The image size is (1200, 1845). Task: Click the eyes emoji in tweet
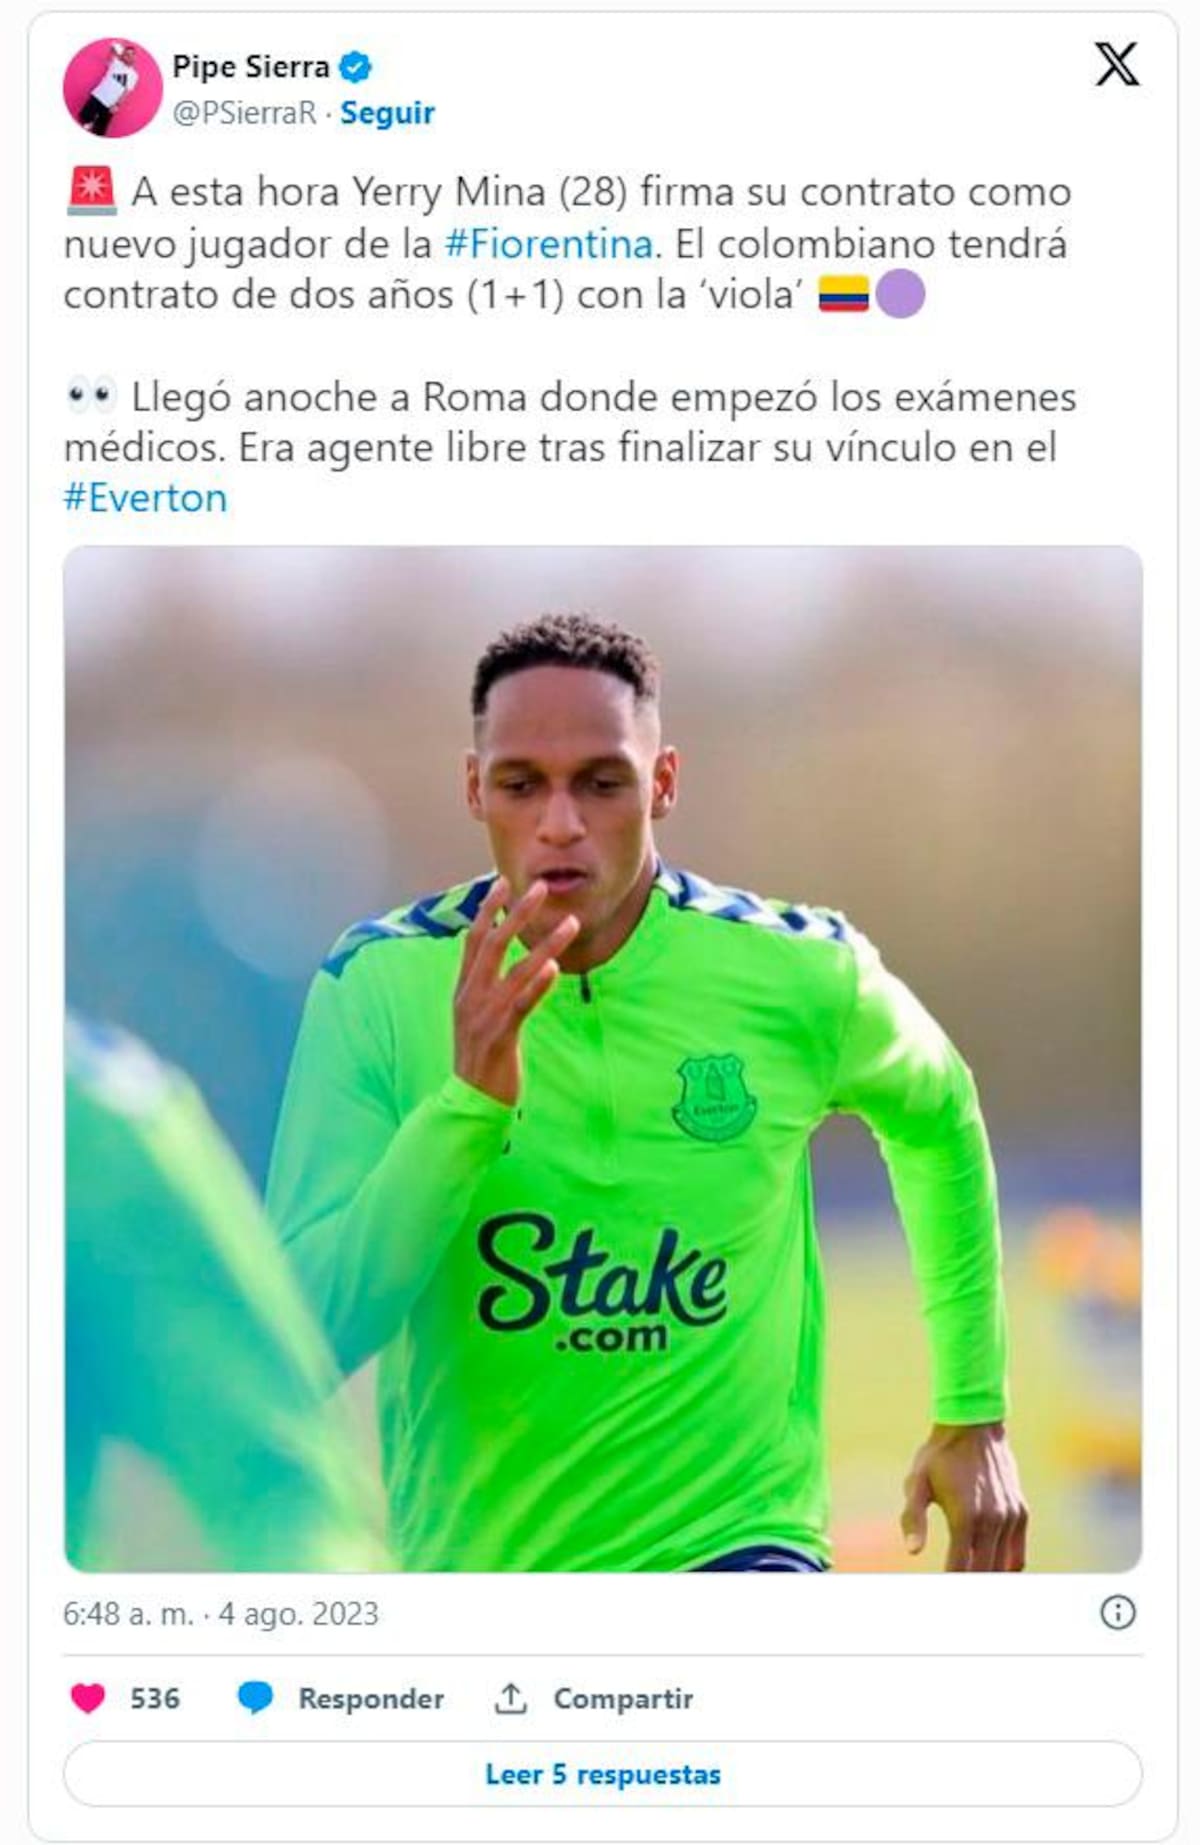(92, 396)
